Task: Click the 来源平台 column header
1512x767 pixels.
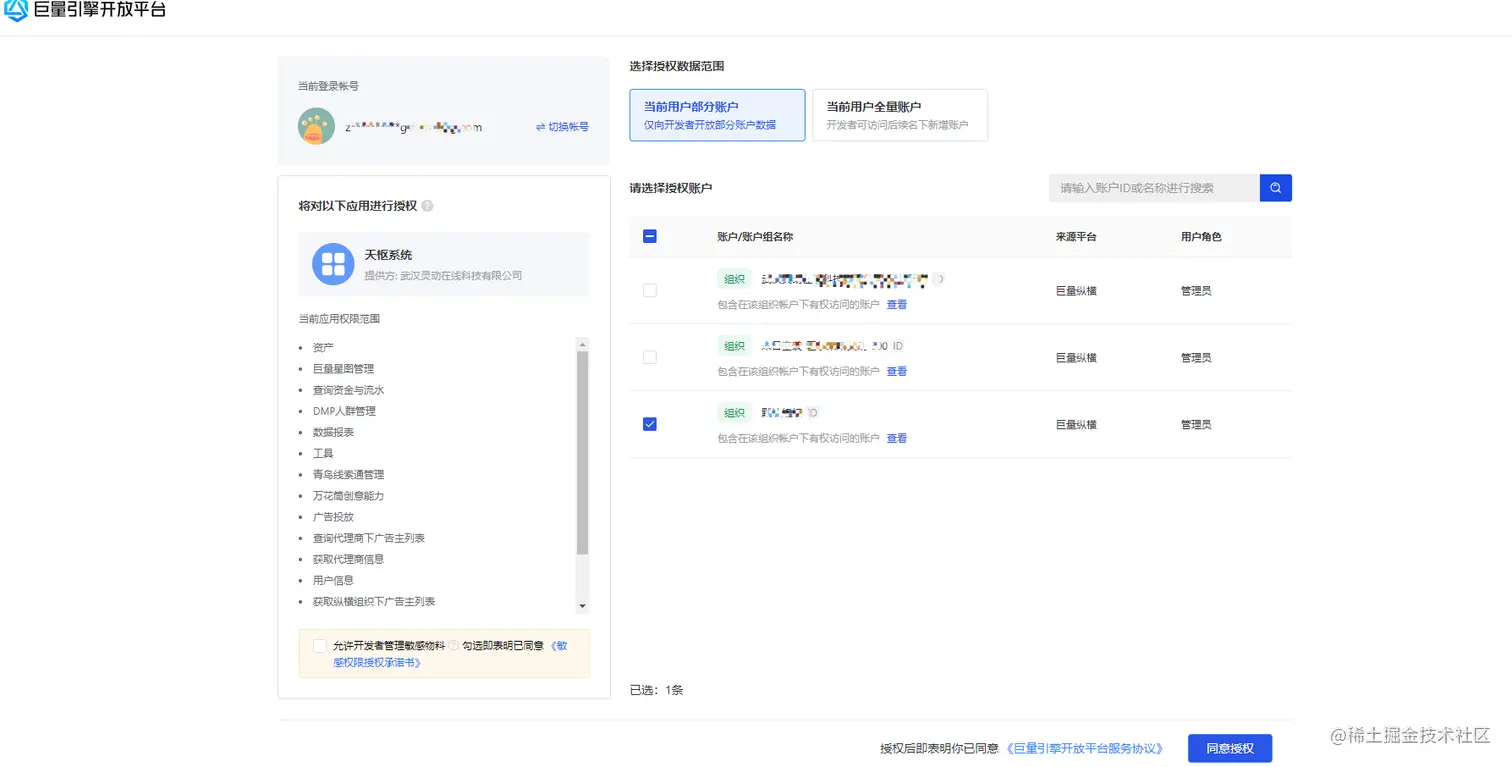Action: click(x=1076, y=237)
